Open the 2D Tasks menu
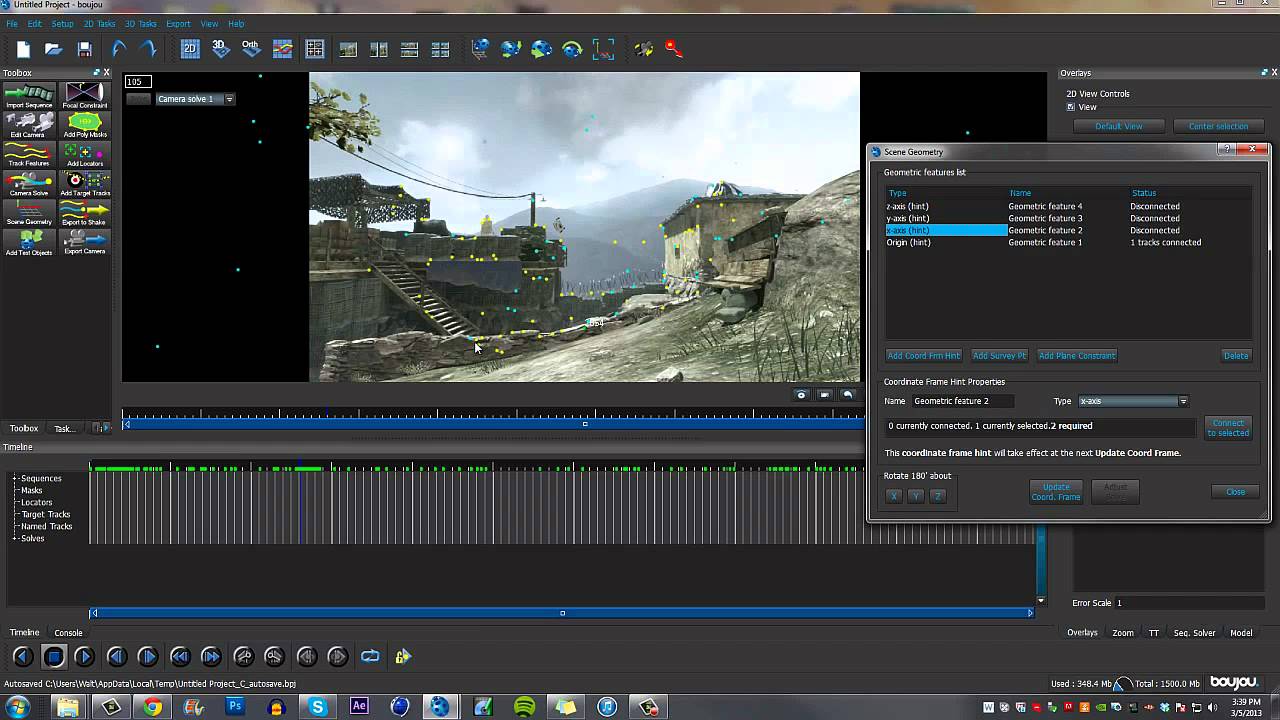The image size is (1280, 720). tap(99, 23)
